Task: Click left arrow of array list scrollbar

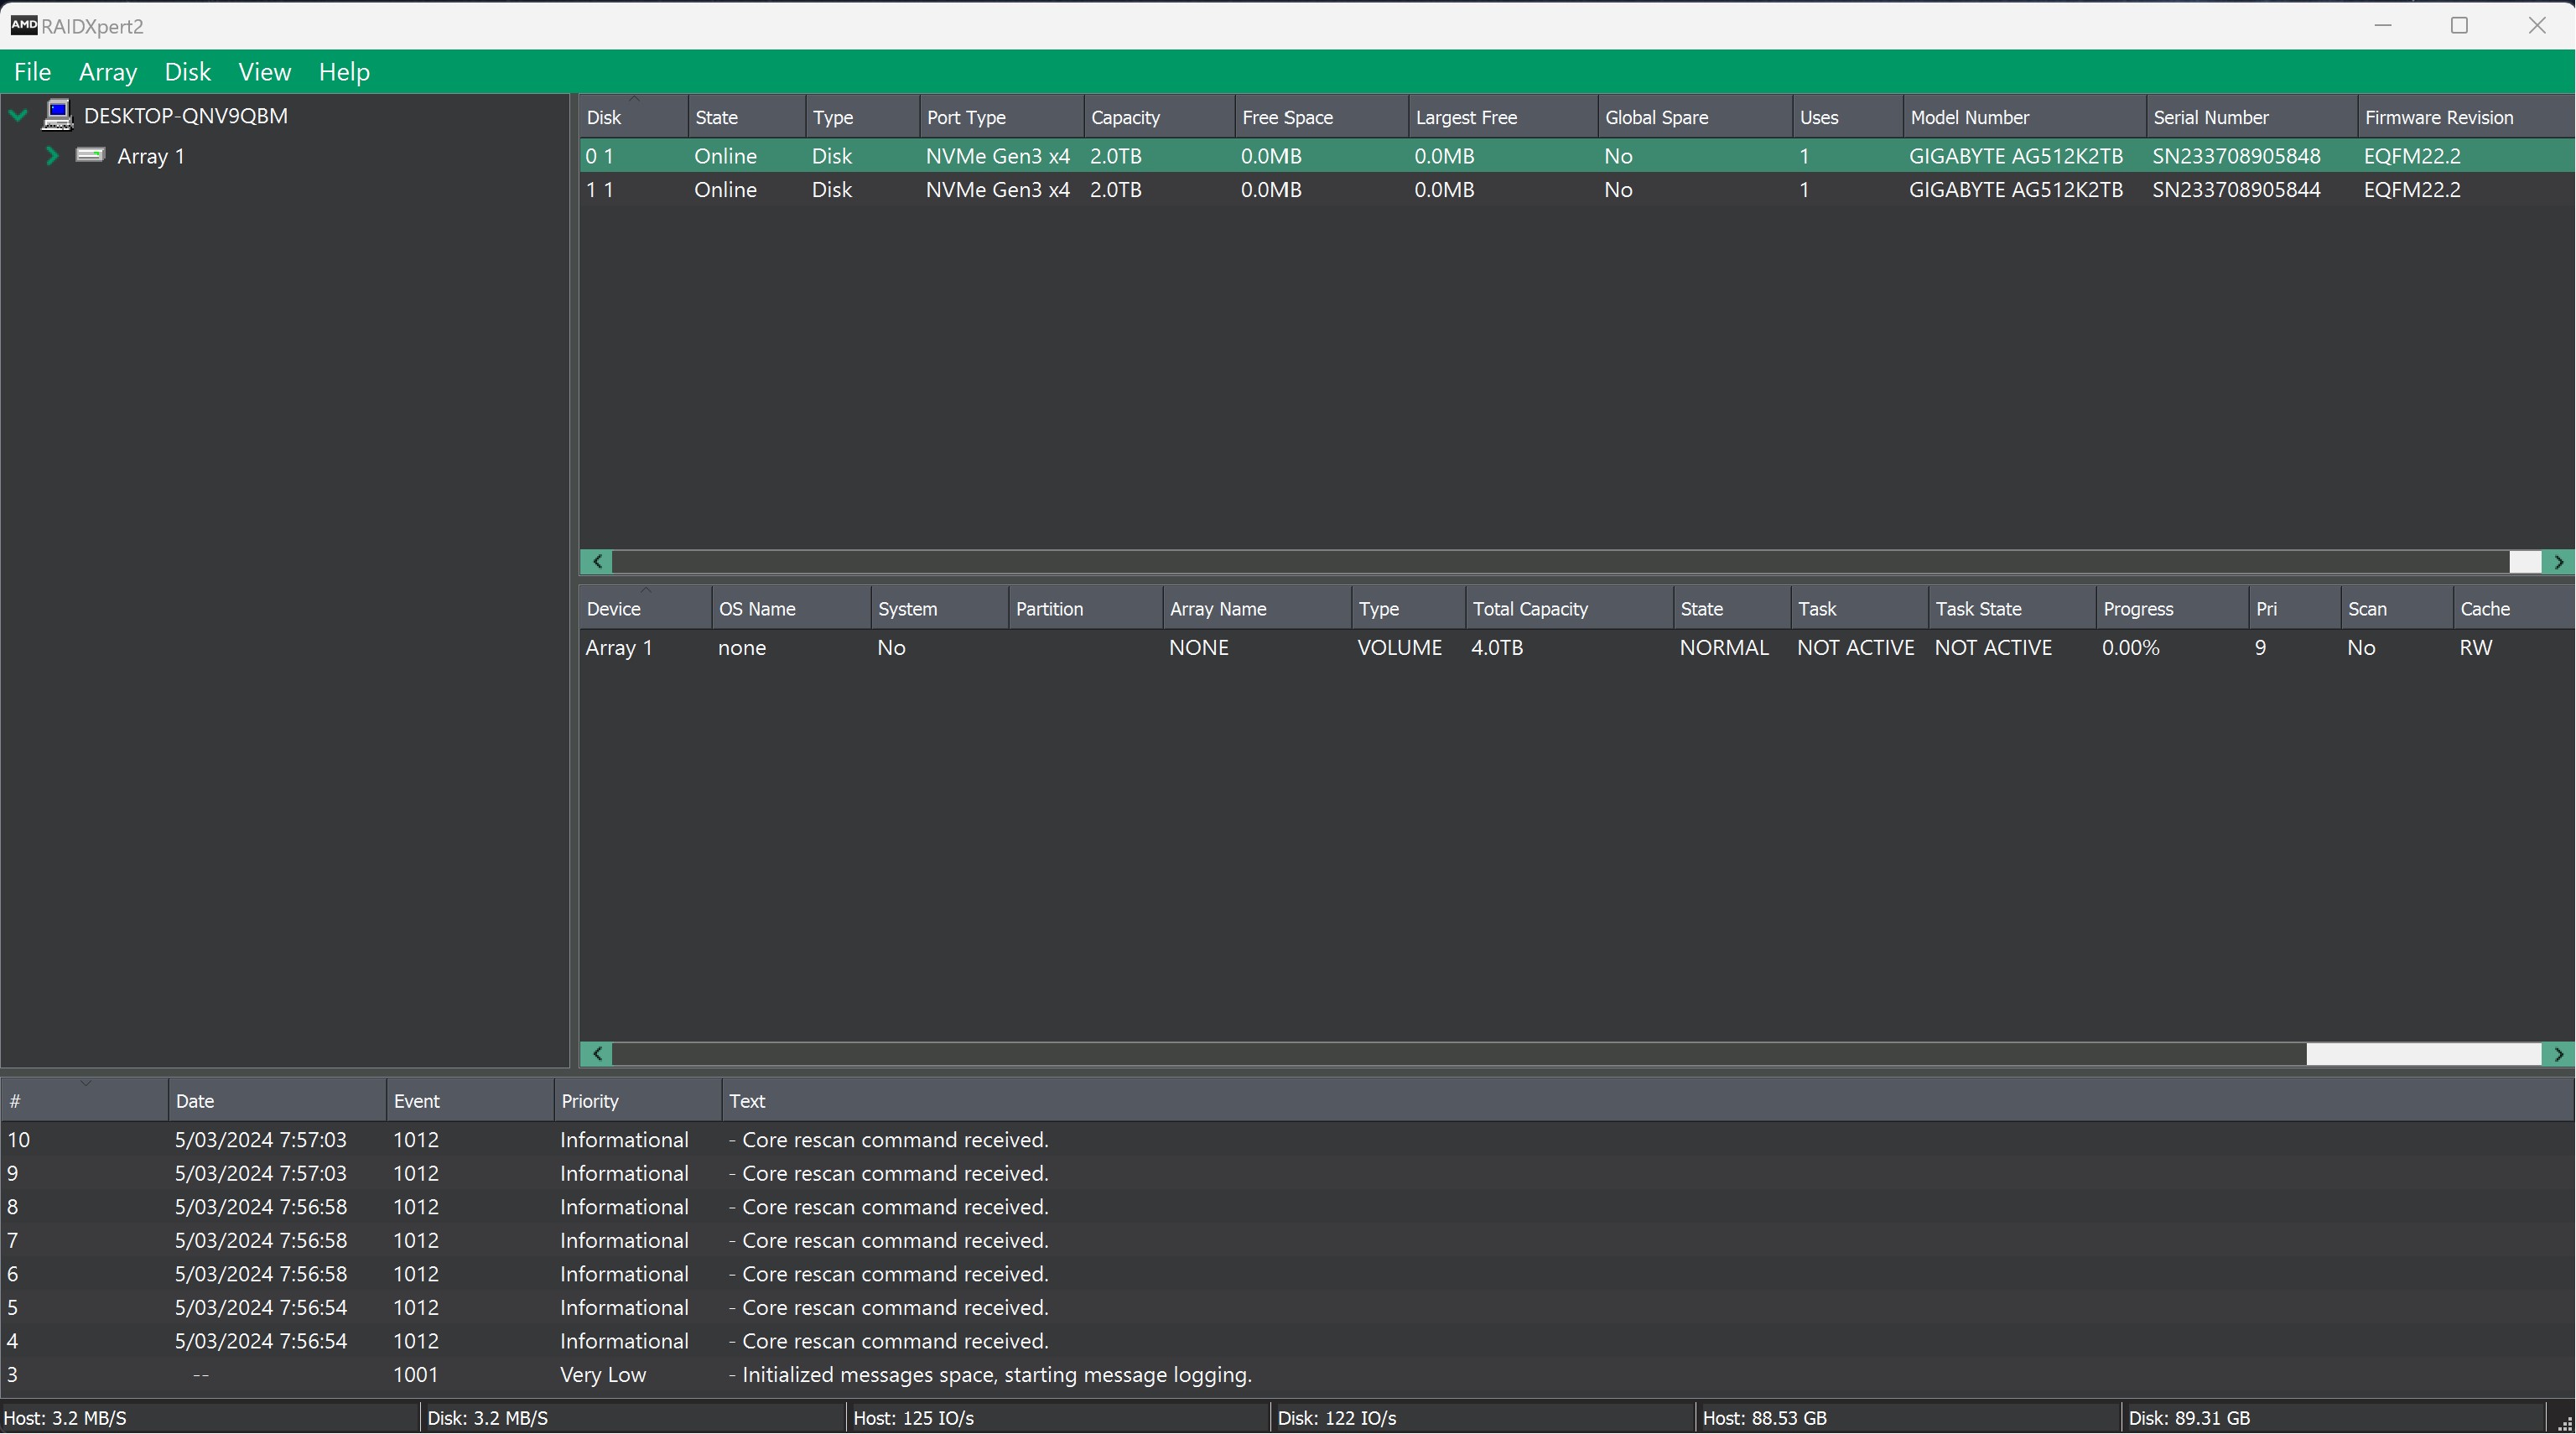Action: (597, 1054)
